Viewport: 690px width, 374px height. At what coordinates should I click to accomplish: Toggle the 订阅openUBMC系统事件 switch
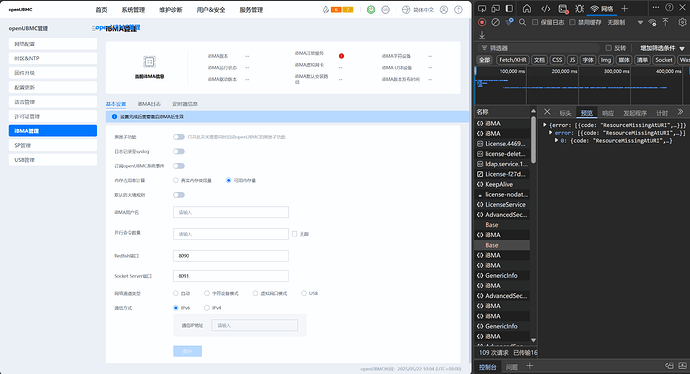(179, 166)
